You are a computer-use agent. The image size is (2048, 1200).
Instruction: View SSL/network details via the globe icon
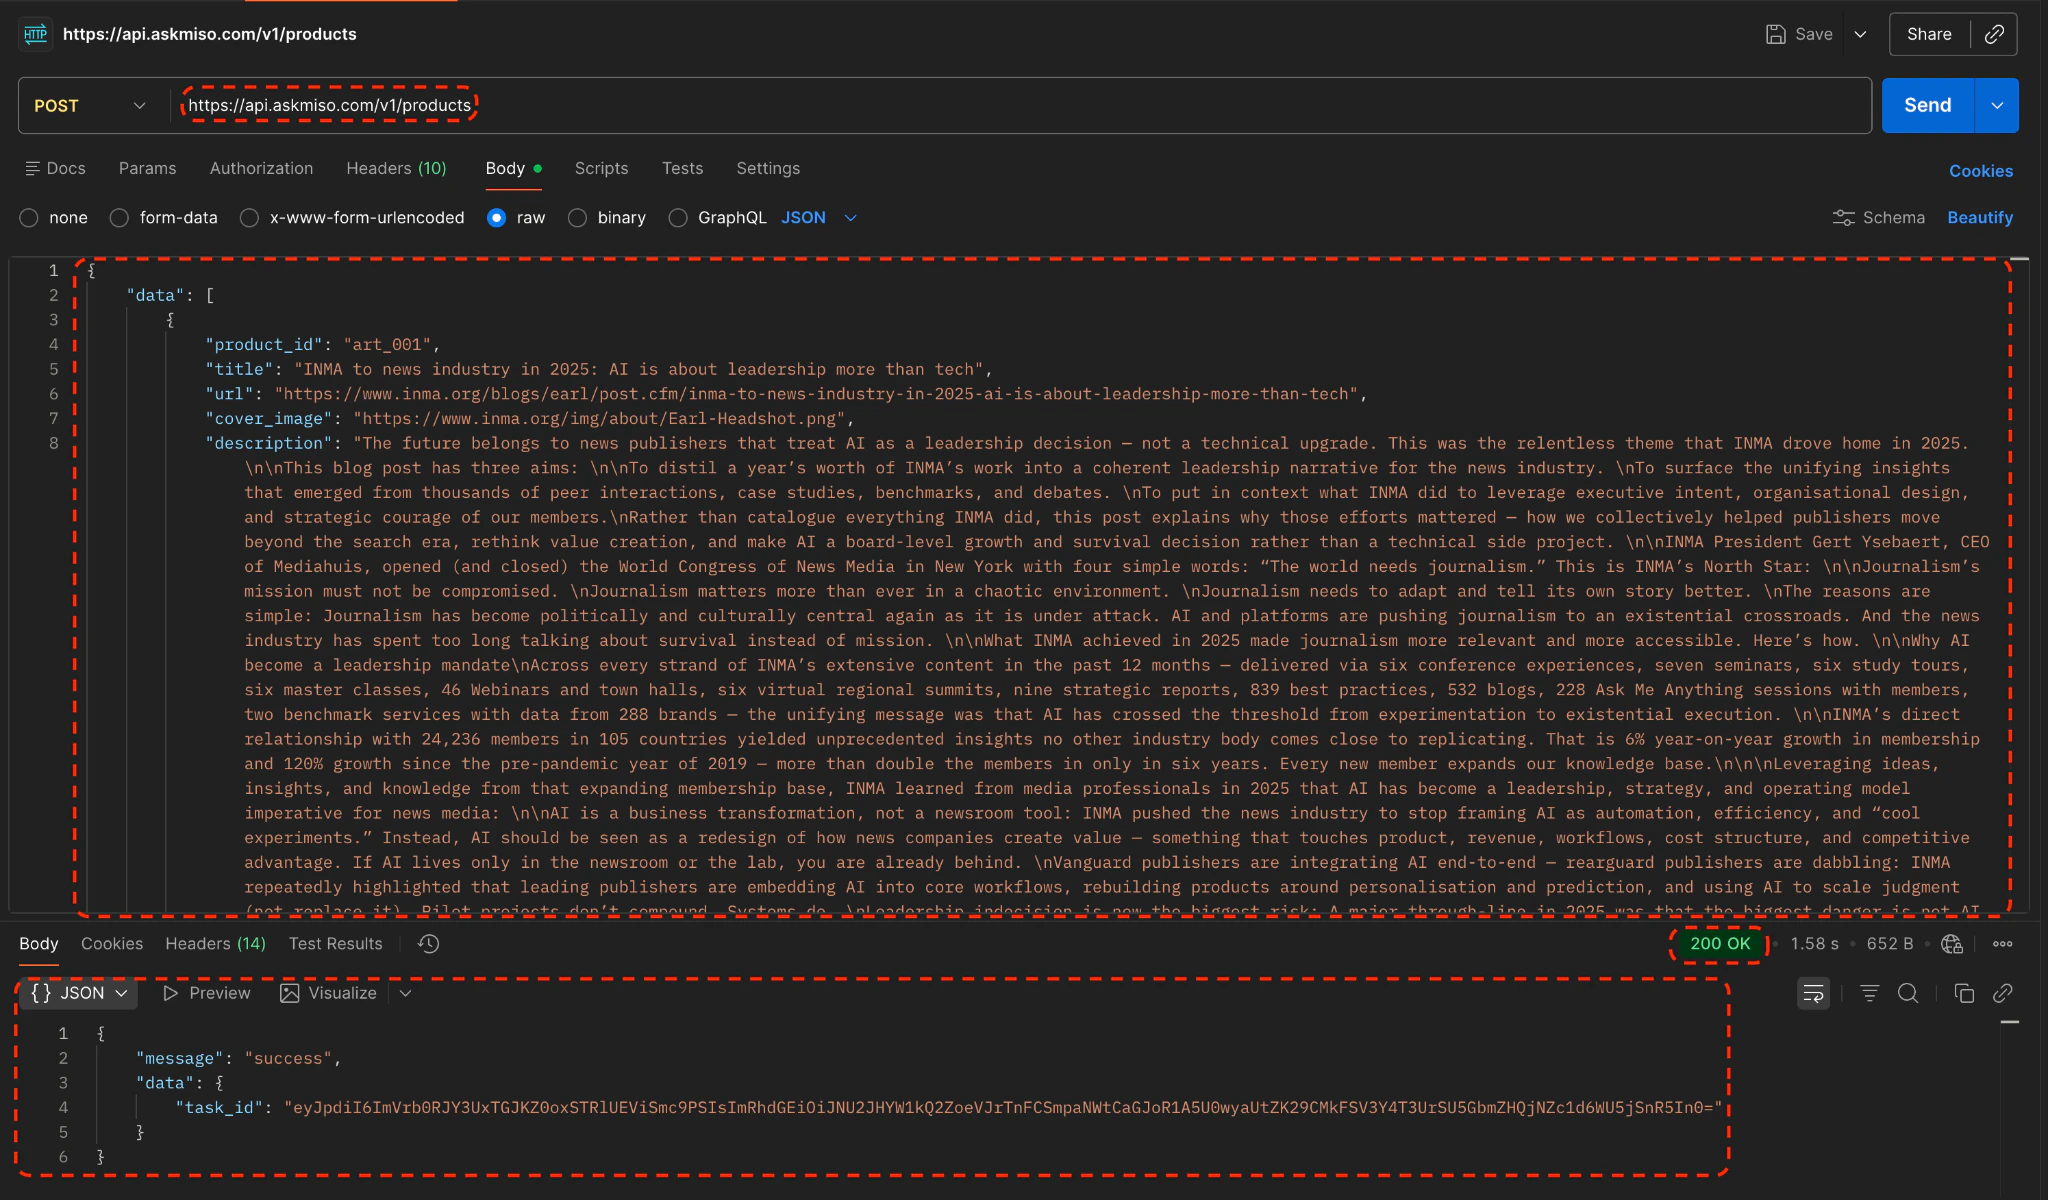click(1950, 943)
